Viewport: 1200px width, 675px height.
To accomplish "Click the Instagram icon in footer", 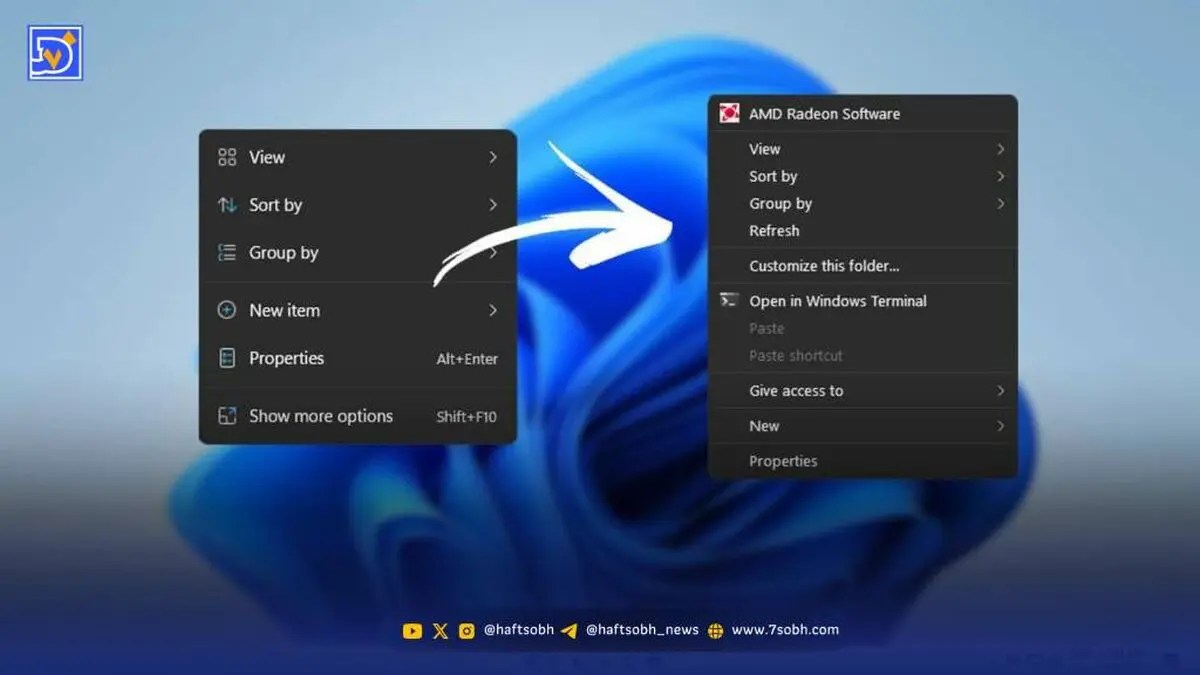I will [467, 631].
